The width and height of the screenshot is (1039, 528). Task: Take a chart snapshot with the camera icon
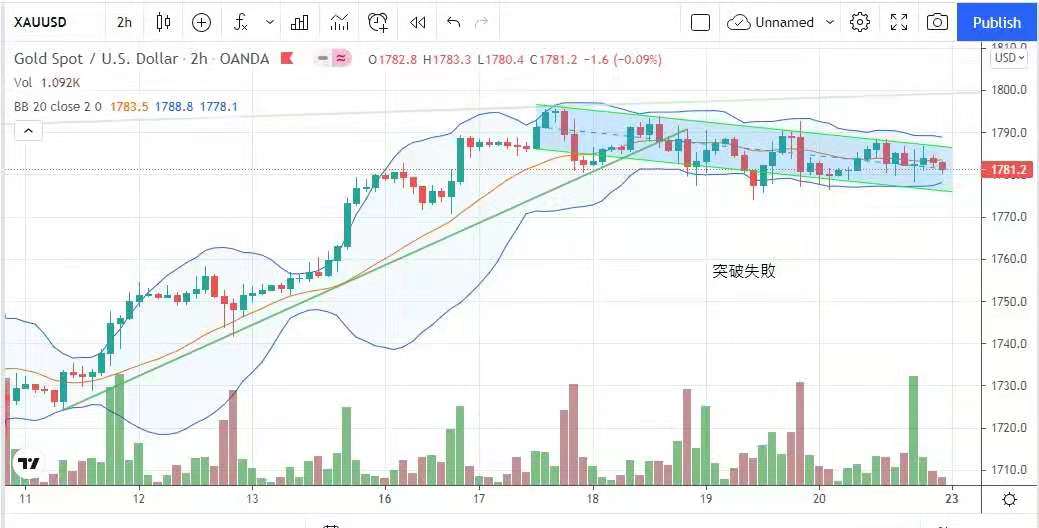pos(937,22)
